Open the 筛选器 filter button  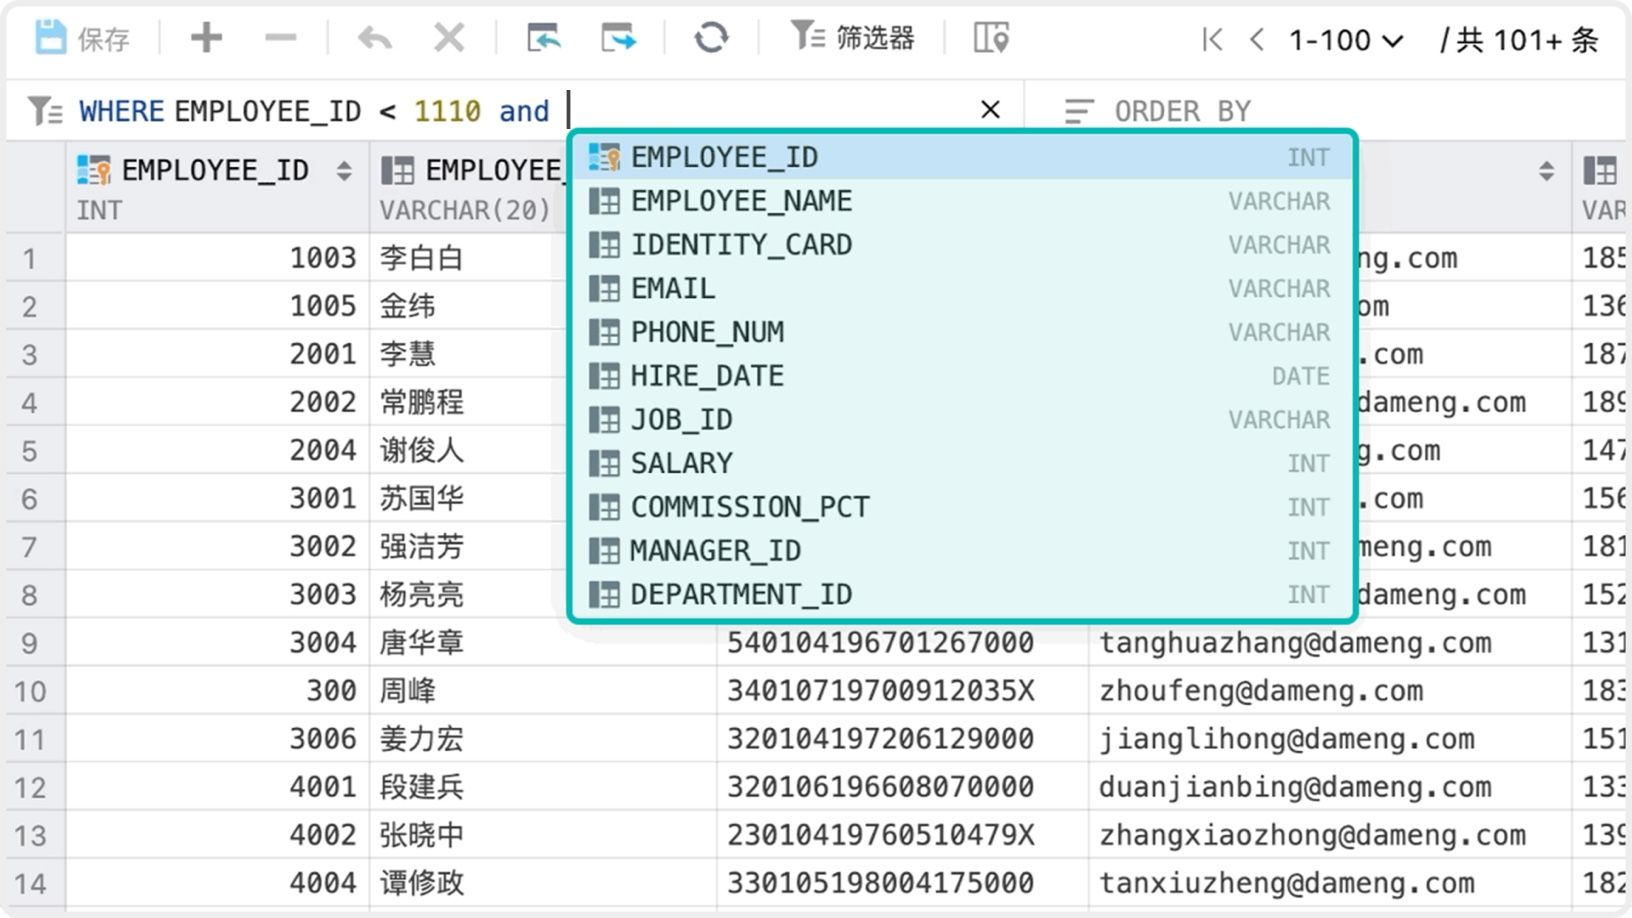(852, 38)
